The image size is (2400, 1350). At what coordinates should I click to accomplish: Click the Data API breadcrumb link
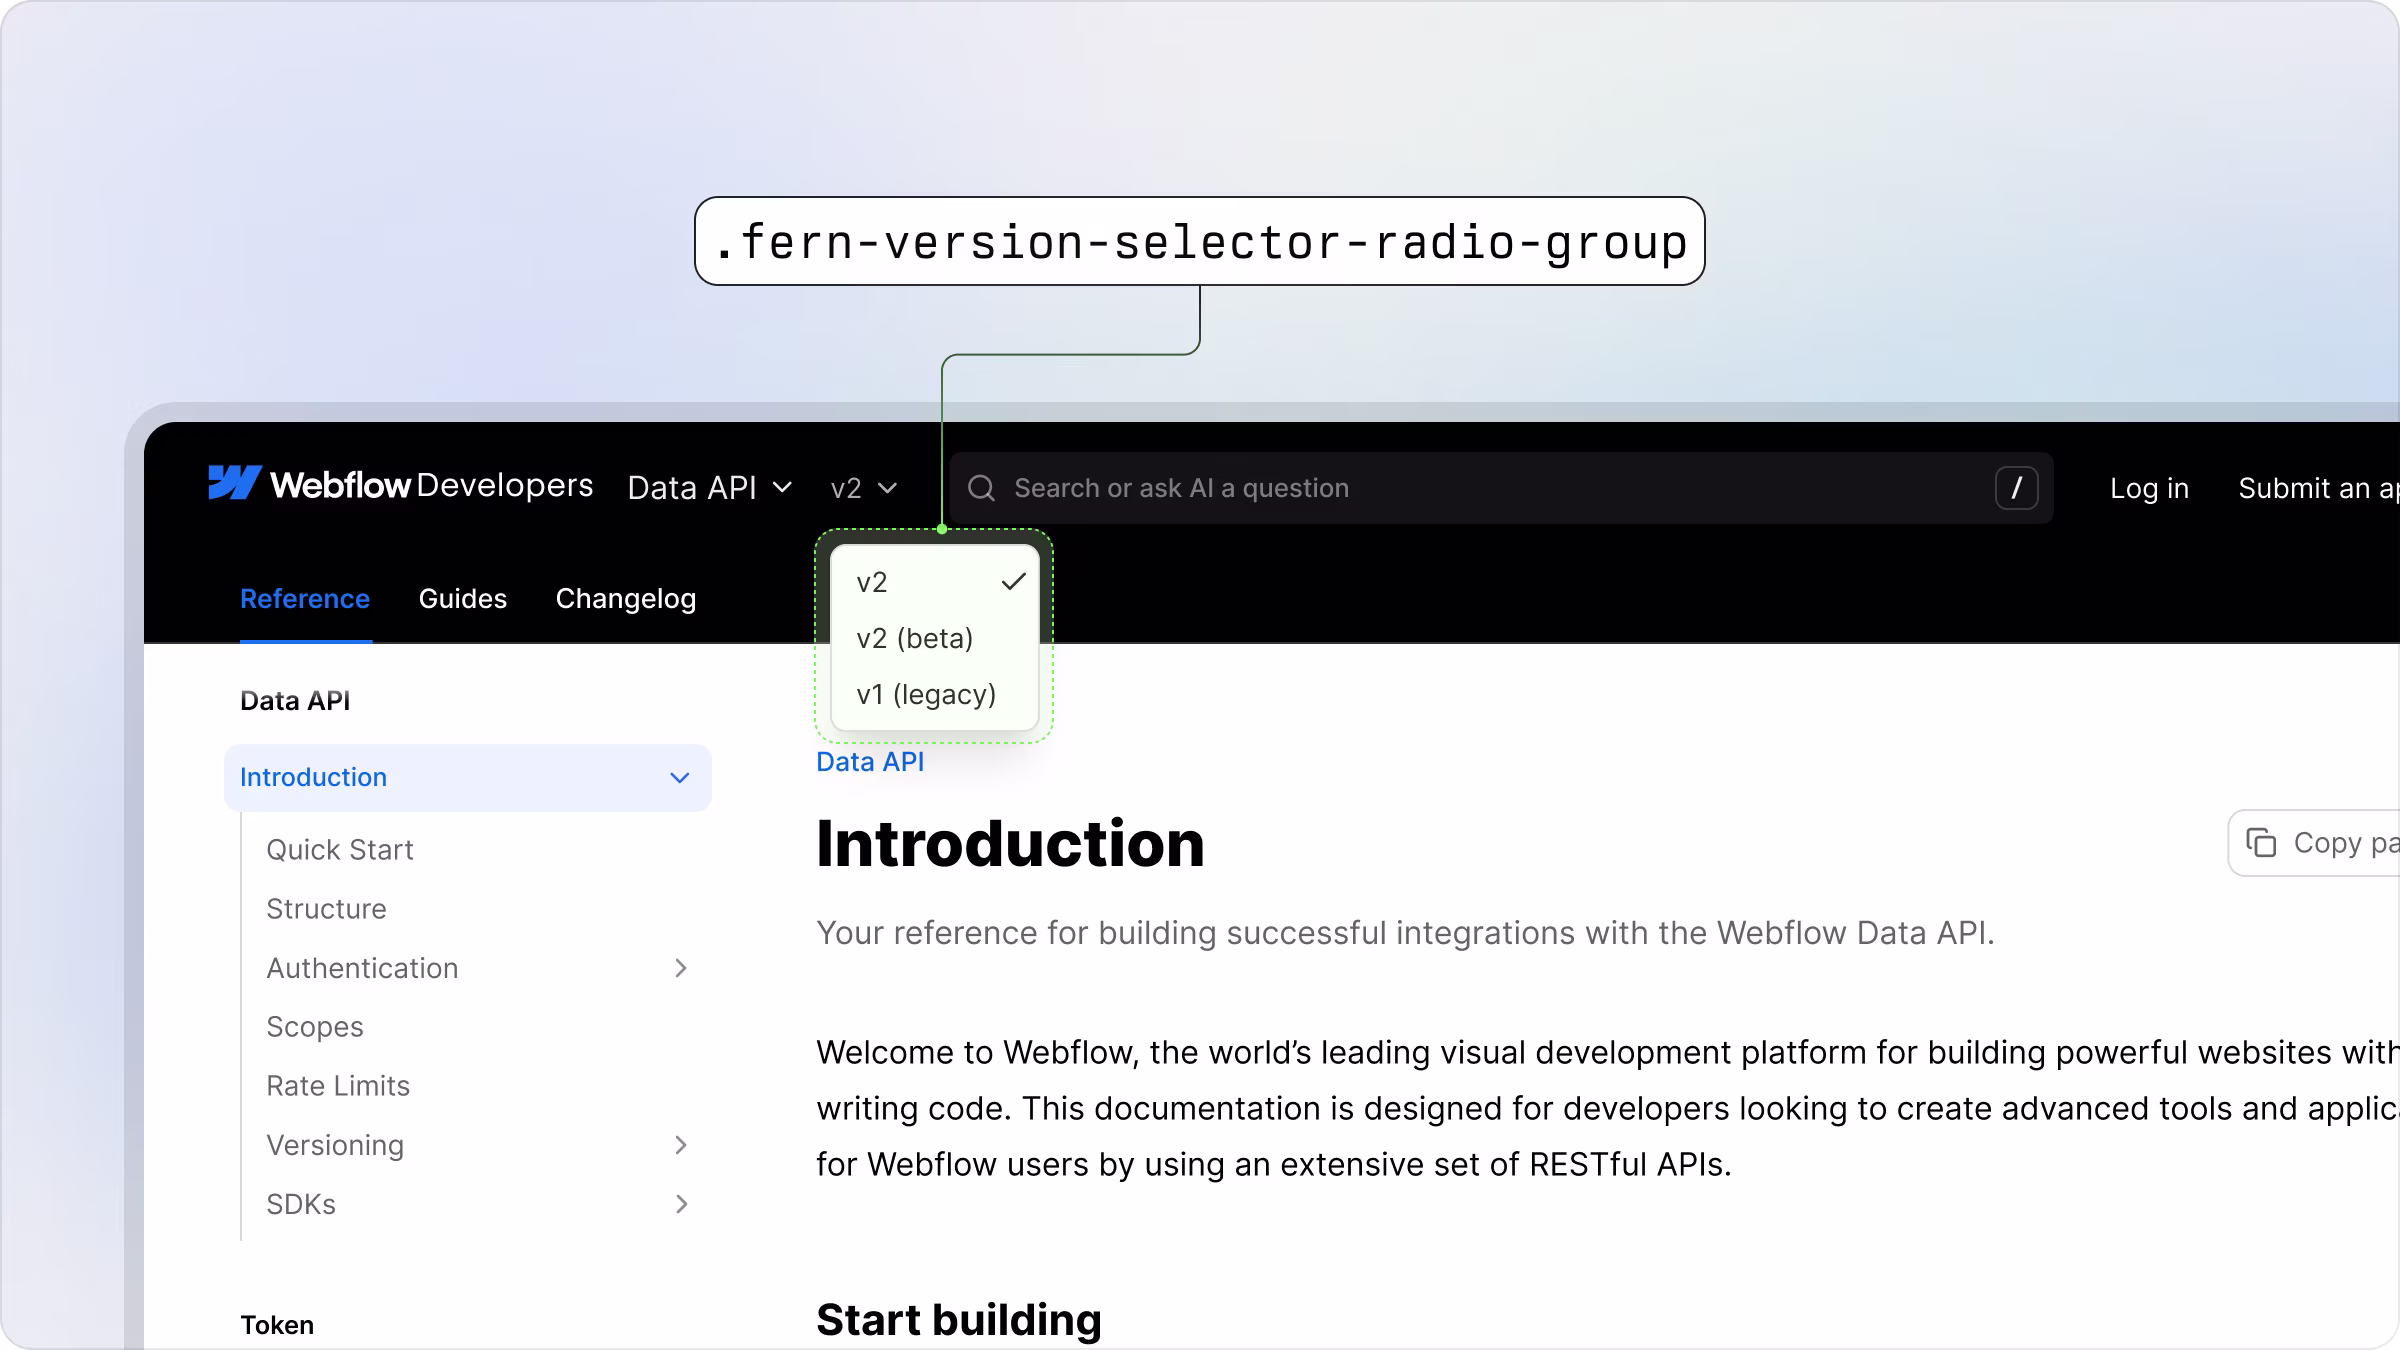coord(869,761)
